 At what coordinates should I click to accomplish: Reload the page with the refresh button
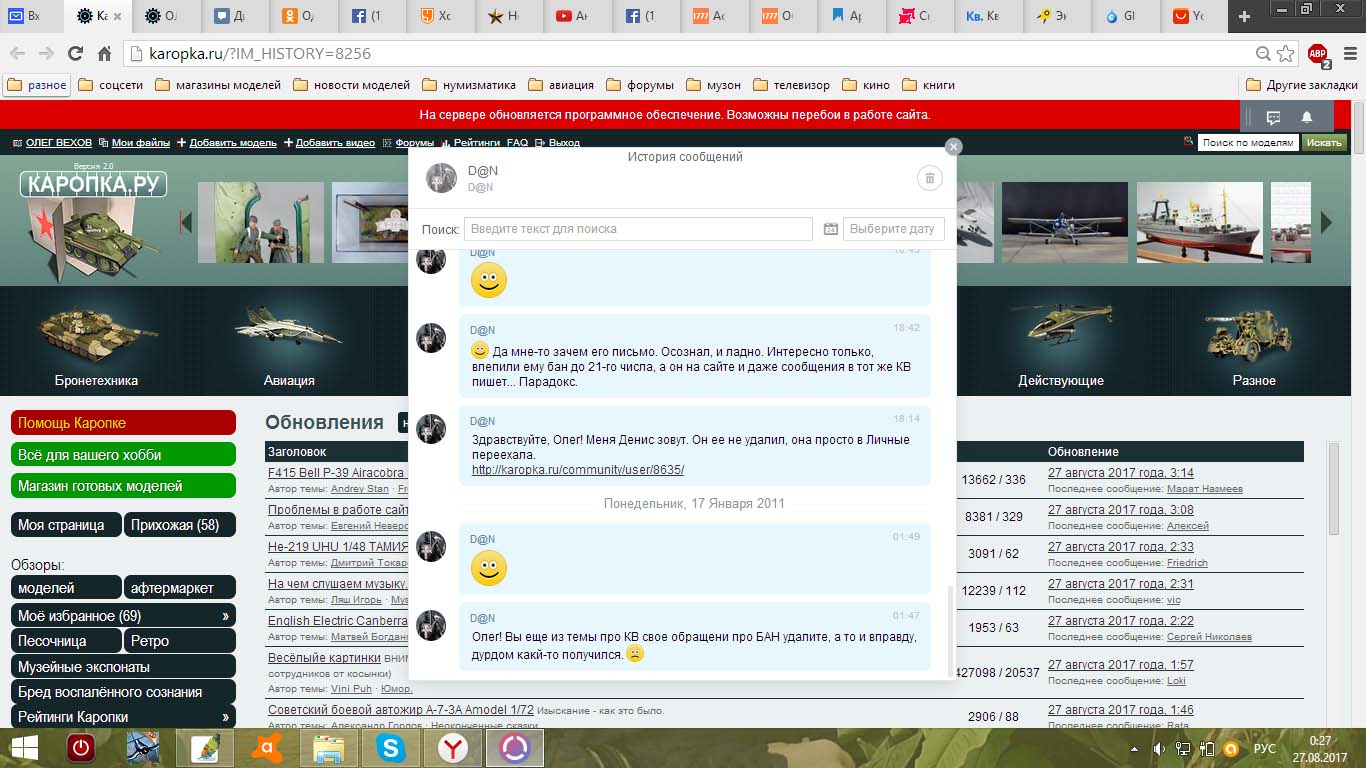point(75,53)
